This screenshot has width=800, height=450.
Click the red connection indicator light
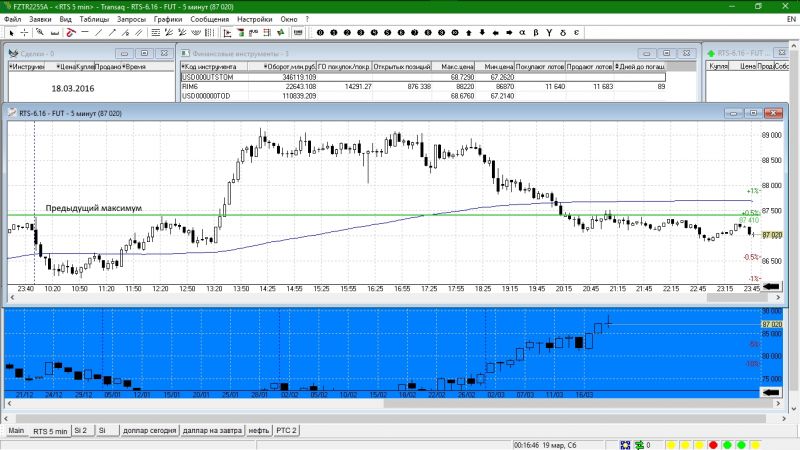713,445
